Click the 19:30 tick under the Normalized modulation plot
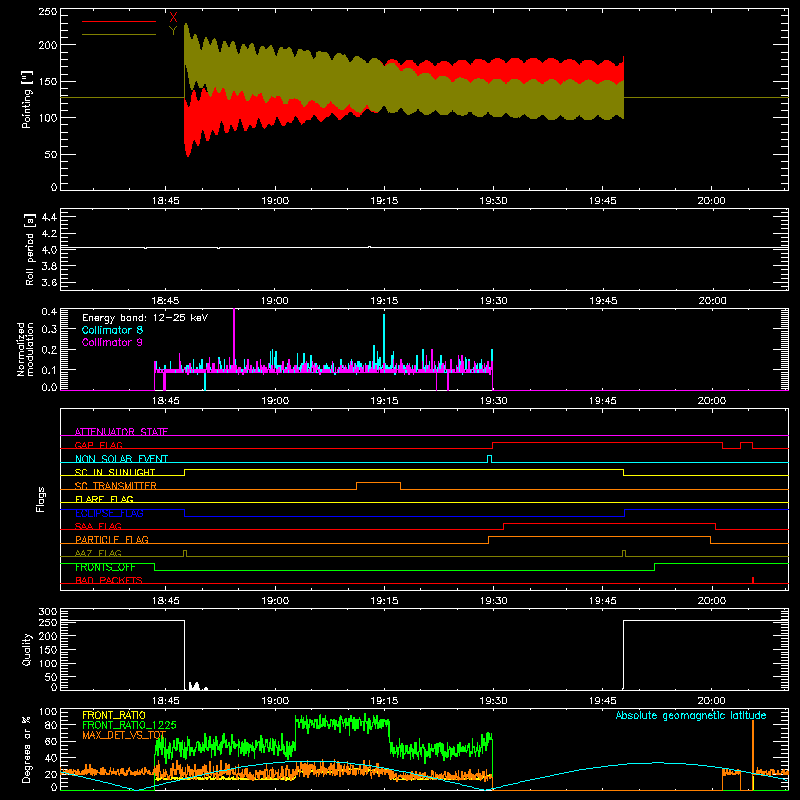This screenshot has width=800, height=800. (493, 401)
